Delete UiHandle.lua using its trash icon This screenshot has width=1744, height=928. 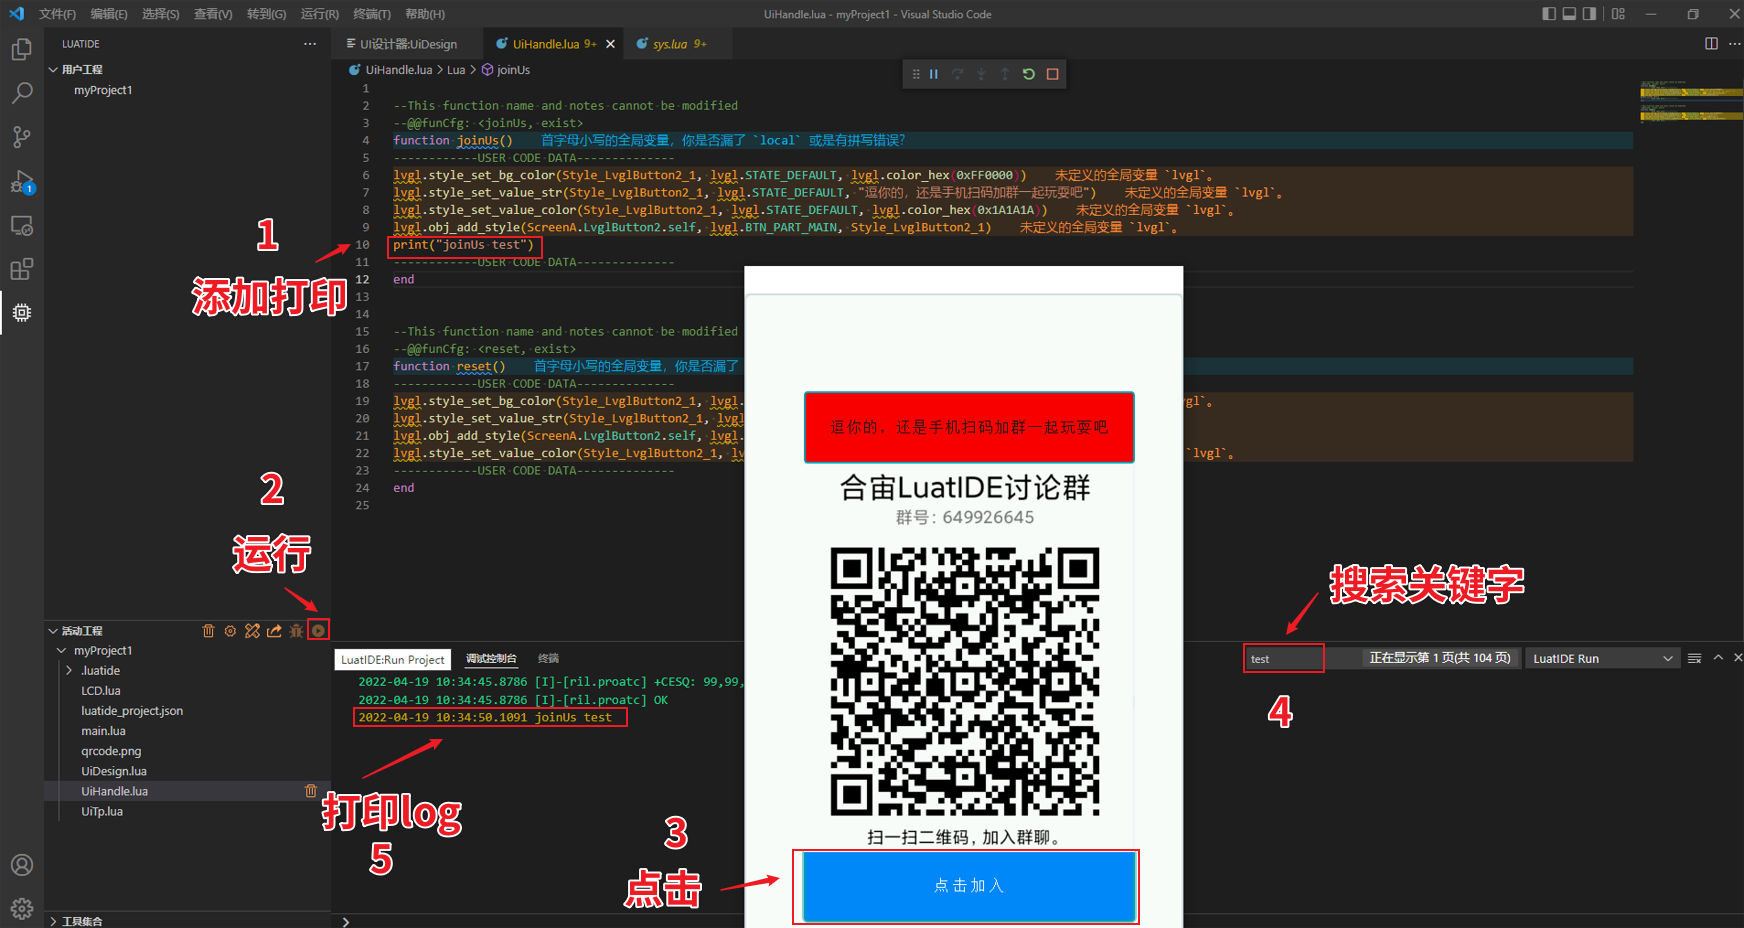[310, 791]
